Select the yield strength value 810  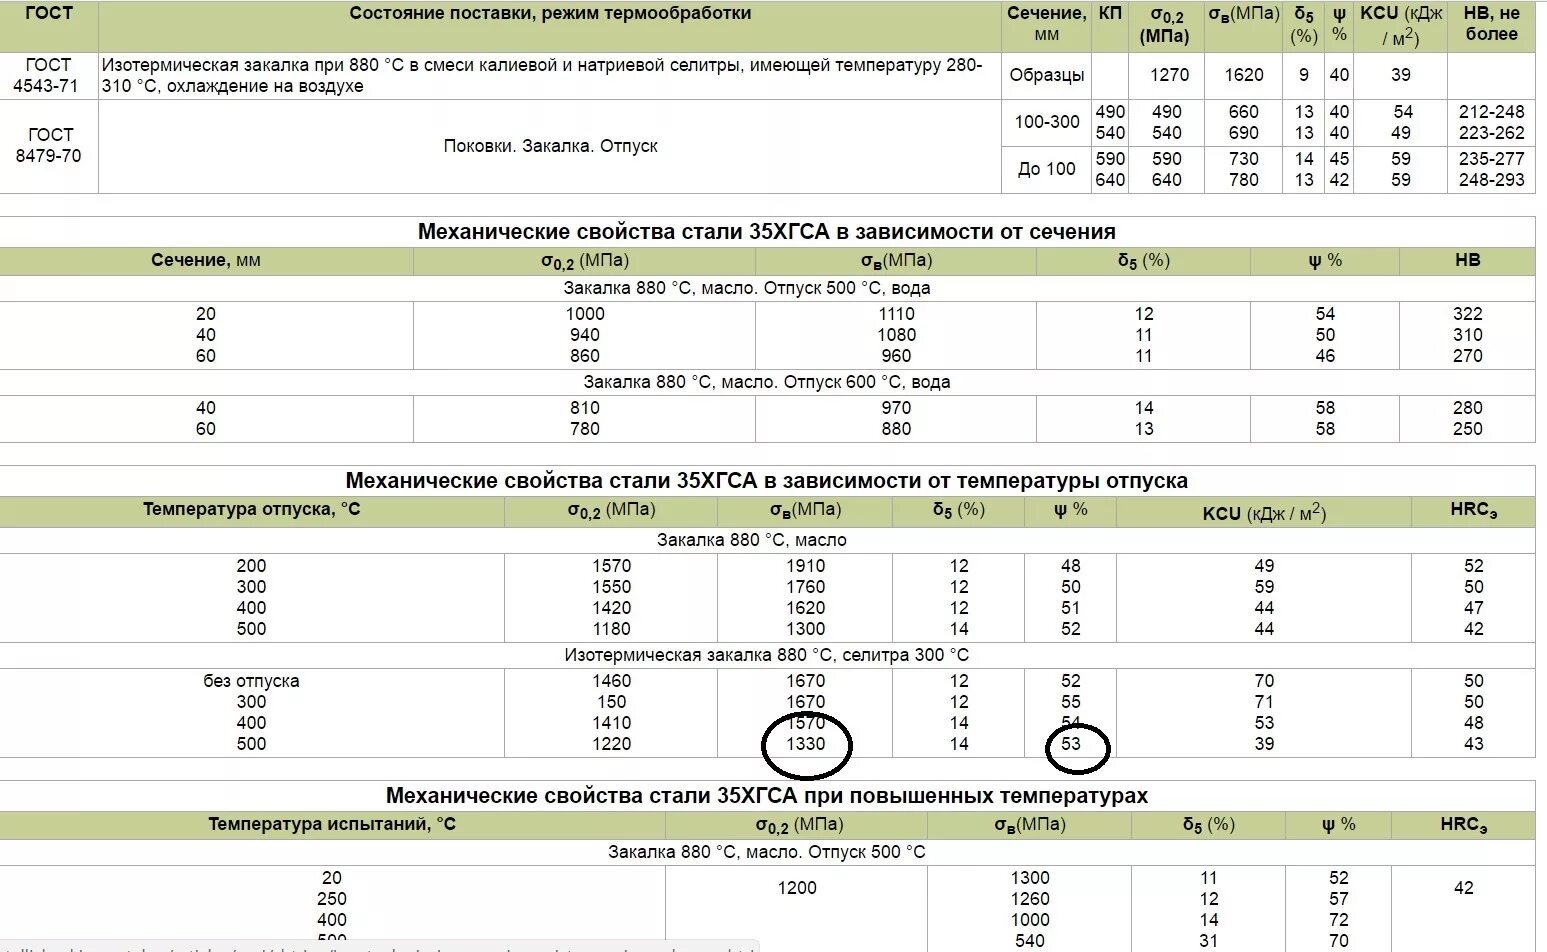coord(584,408)
